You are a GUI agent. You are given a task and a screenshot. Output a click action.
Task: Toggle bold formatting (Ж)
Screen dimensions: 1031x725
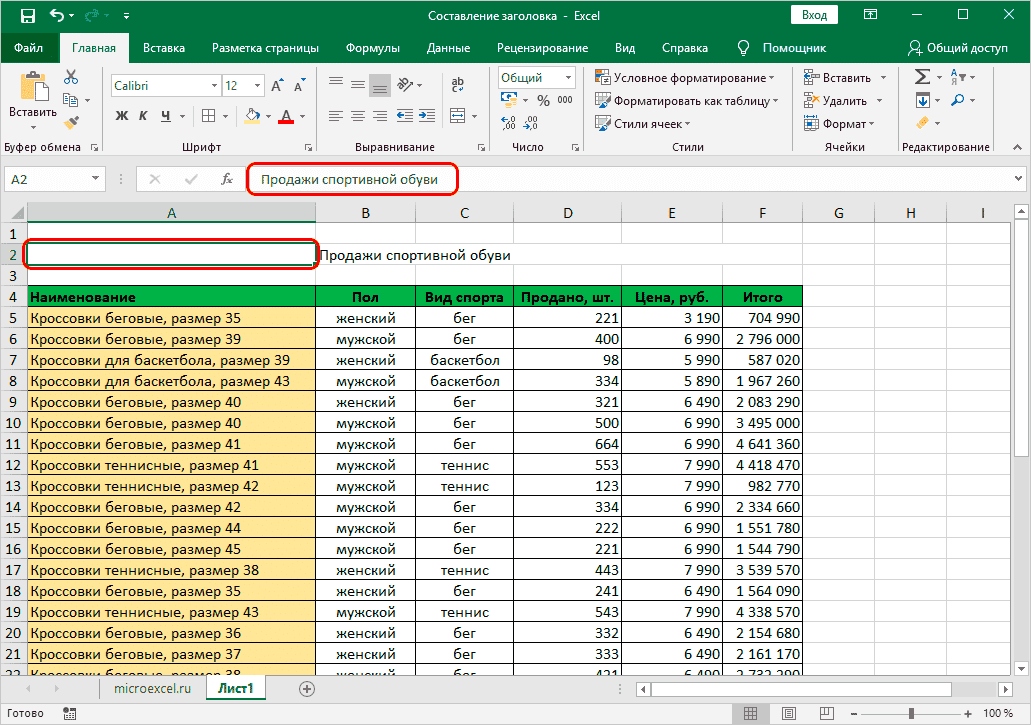tap(123, 115)
